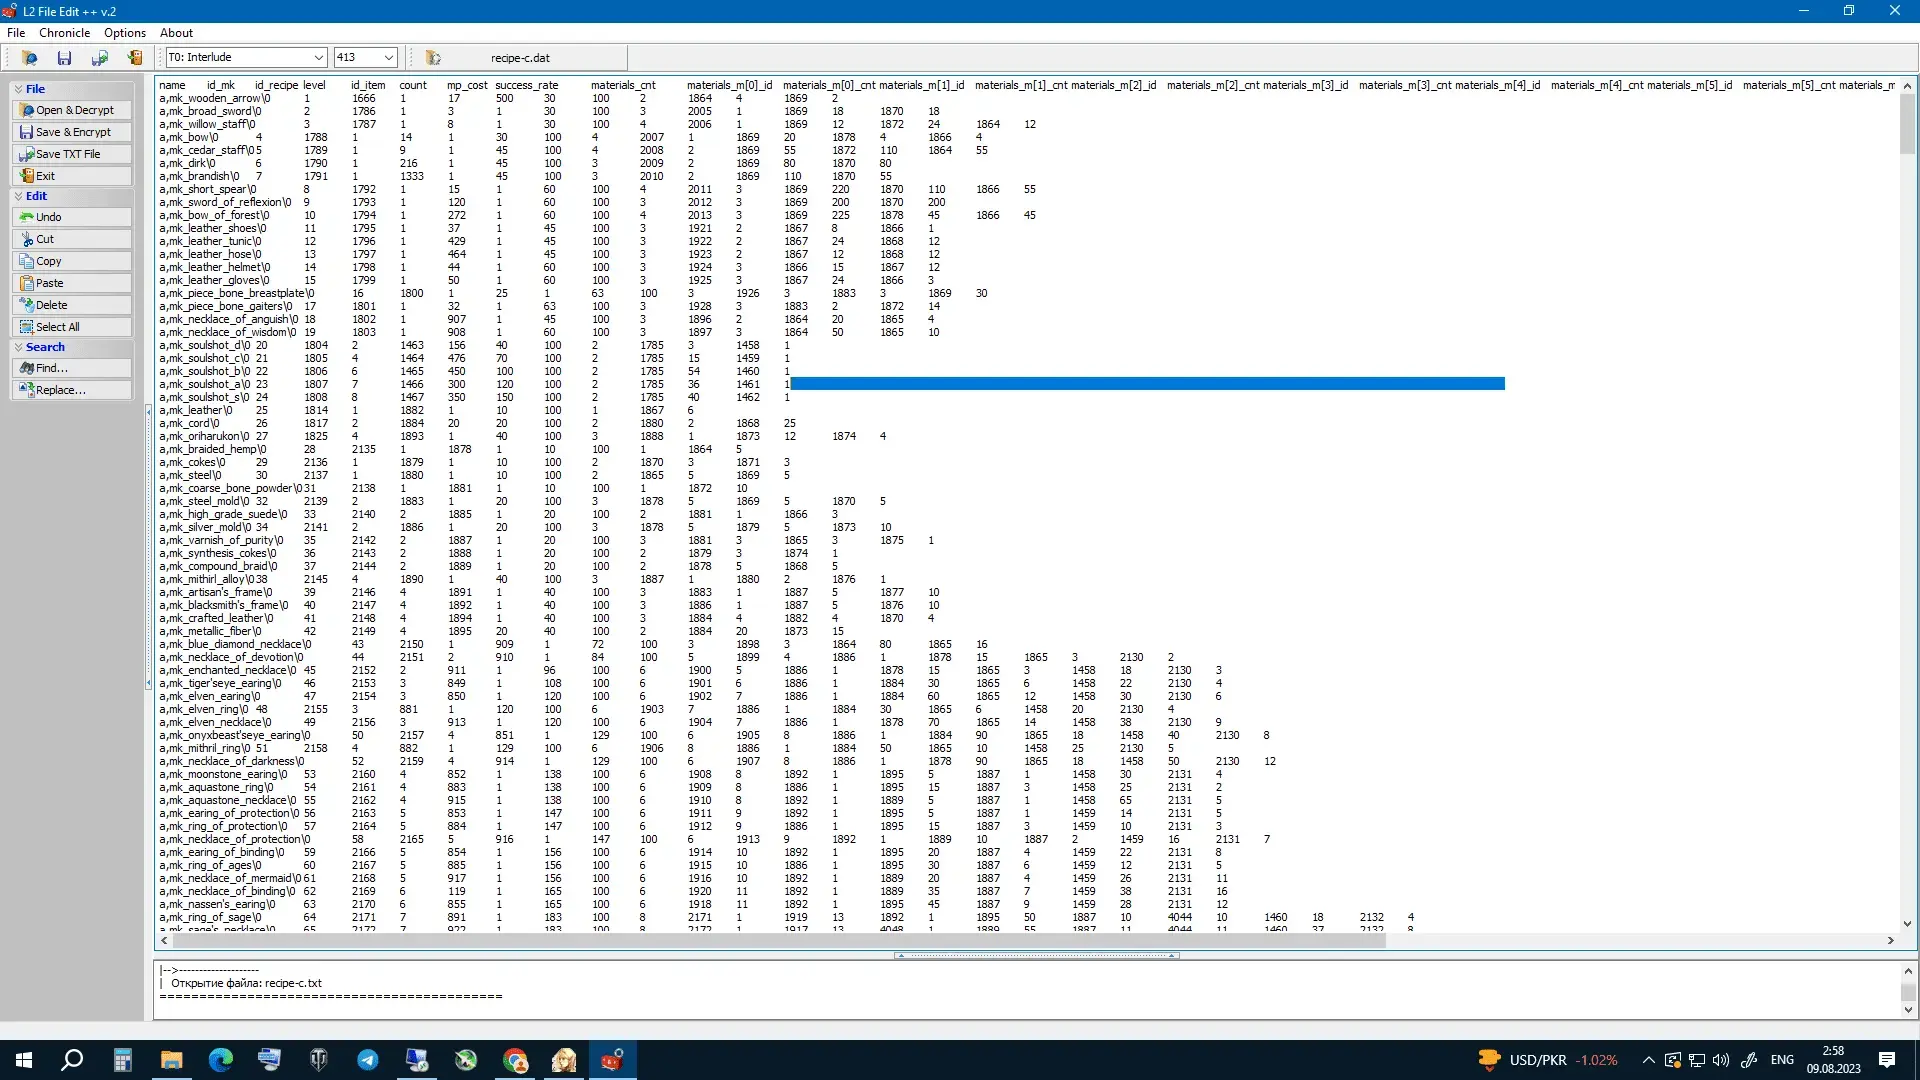1920x1080 pixels.
Task: Click the Save TXT toolbar icon
Action: point(99,58)
